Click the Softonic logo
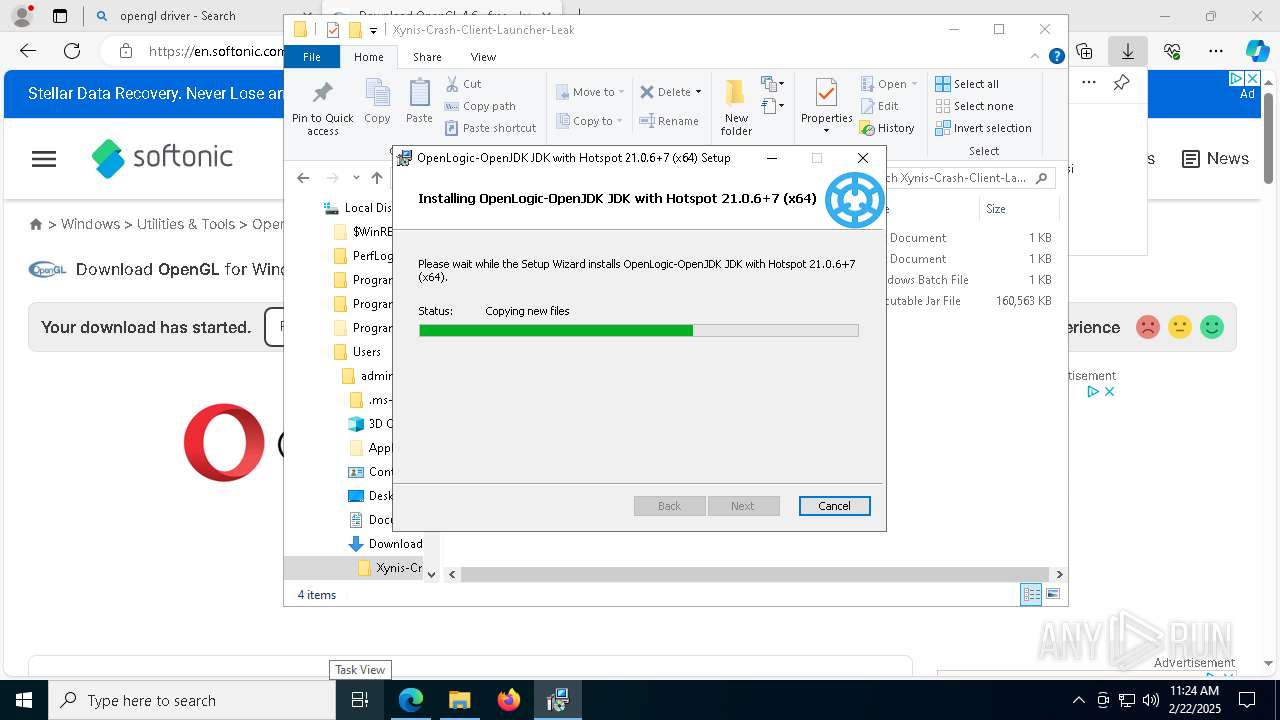 (162, 158)
